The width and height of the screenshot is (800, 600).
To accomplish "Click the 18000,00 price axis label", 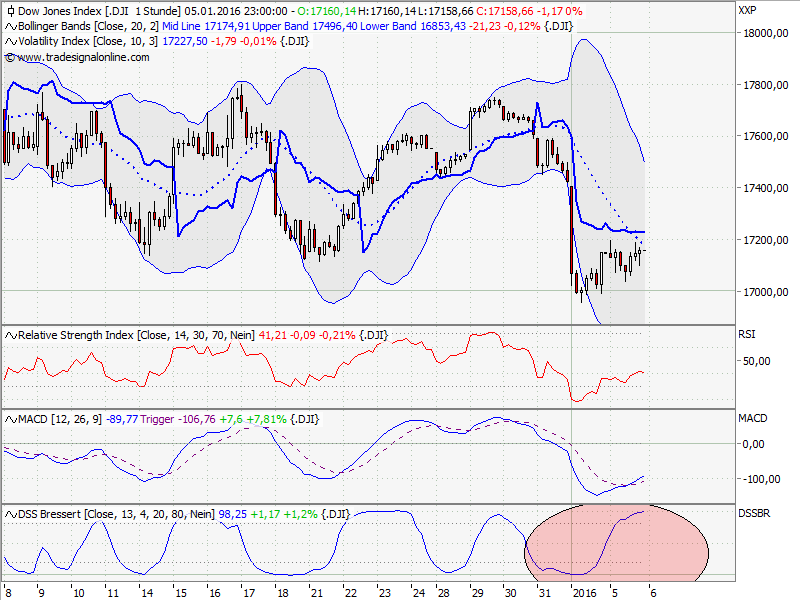I will coord(766,33).
